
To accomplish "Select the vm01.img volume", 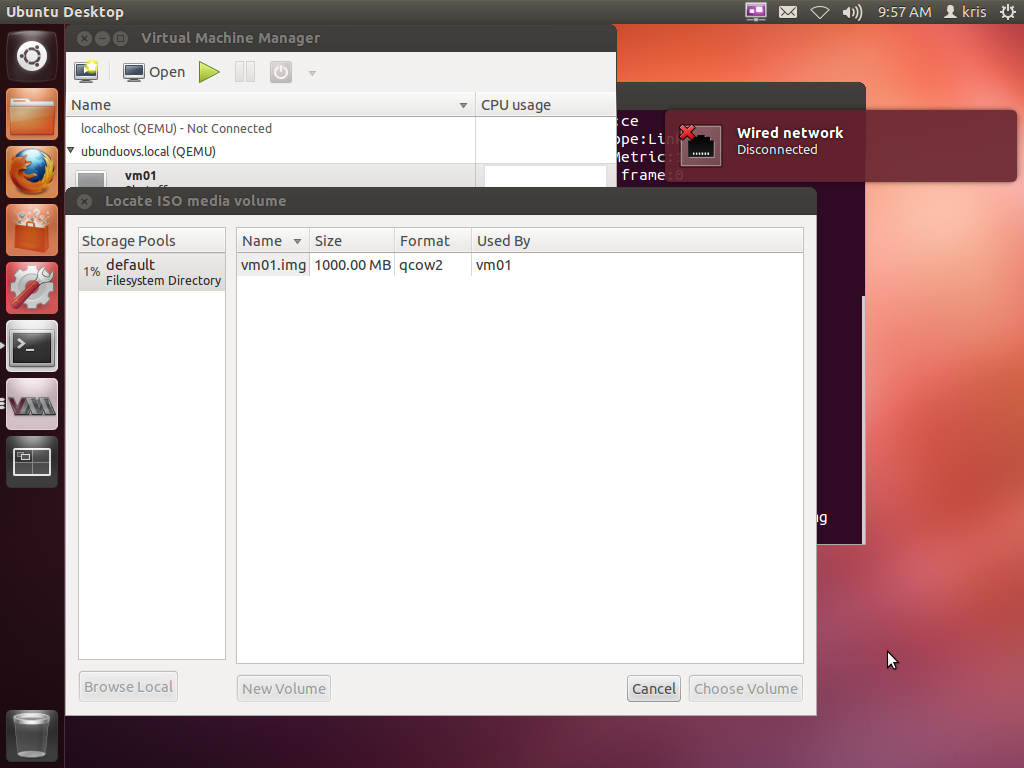I will (x=273, y=265).
